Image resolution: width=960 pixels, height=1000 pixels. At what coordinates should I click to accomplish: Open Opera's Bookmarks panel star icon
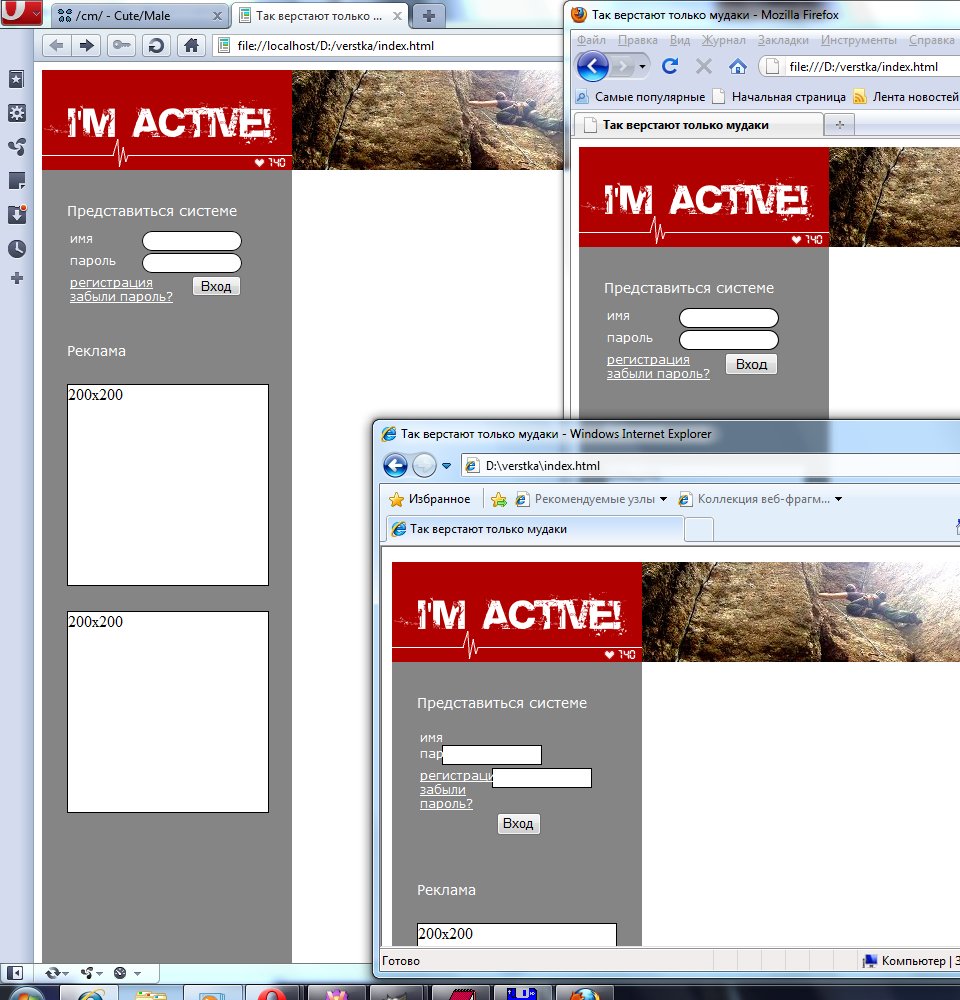[17, 79]
